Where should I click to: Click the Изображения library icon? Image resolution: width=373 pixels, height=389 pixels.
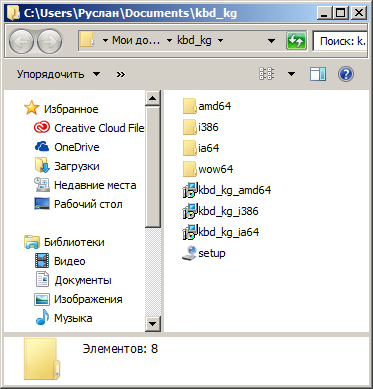pyautogui.click(x=42, y=299)
